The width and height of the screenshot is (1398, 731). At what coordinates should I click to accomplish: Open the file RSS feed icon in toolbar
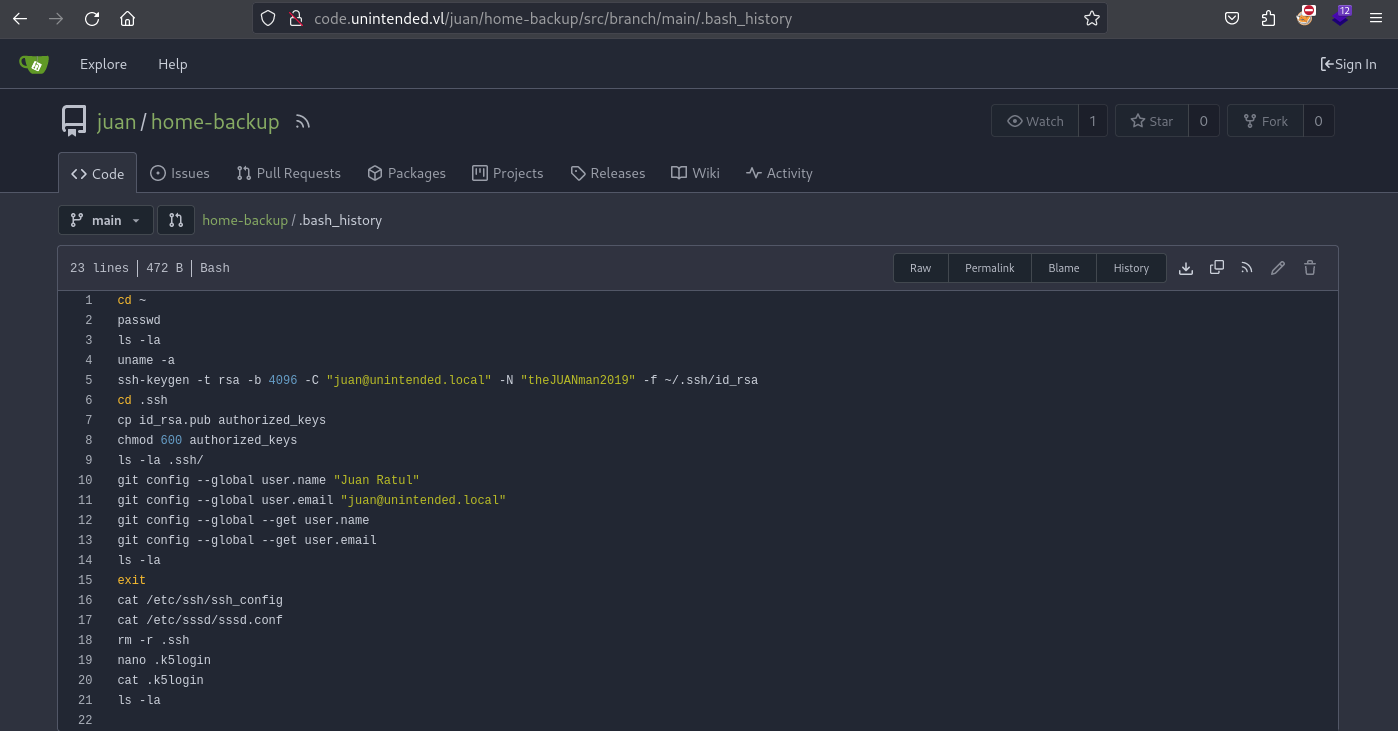[1247, 268]
